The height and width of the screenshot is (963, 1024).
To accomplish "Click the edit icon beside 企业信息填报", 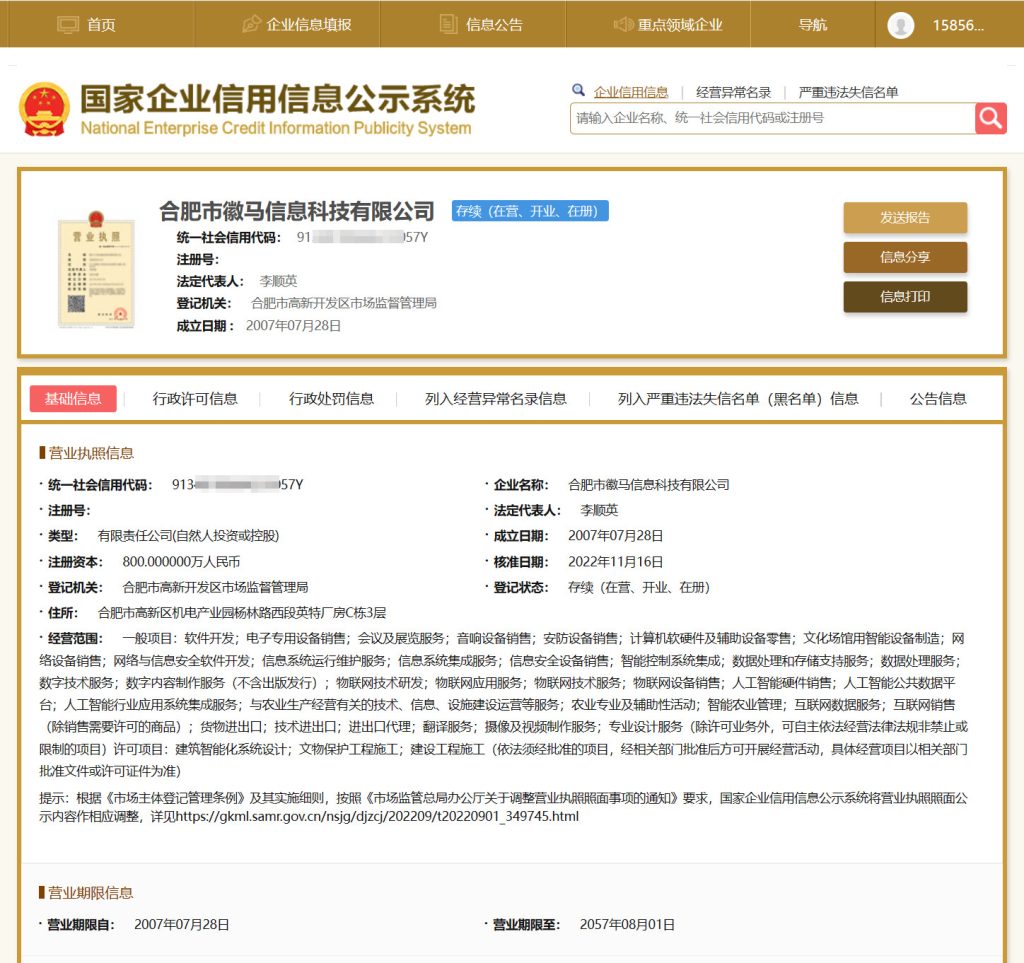I will tap(252, 24).
